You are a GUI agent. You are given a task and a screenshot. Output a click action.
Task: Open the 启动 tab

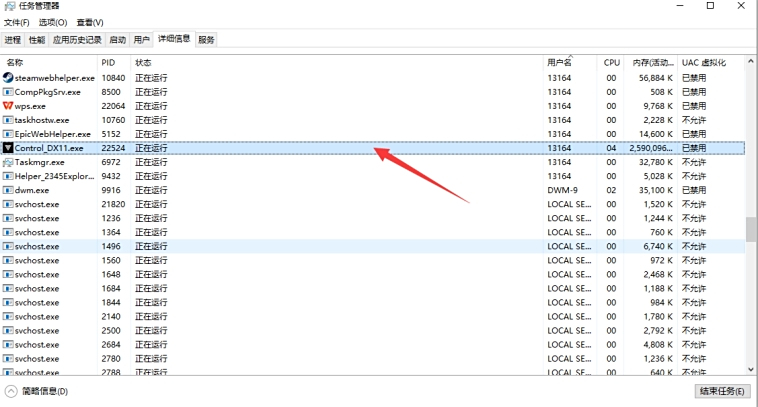coord(117,40)
